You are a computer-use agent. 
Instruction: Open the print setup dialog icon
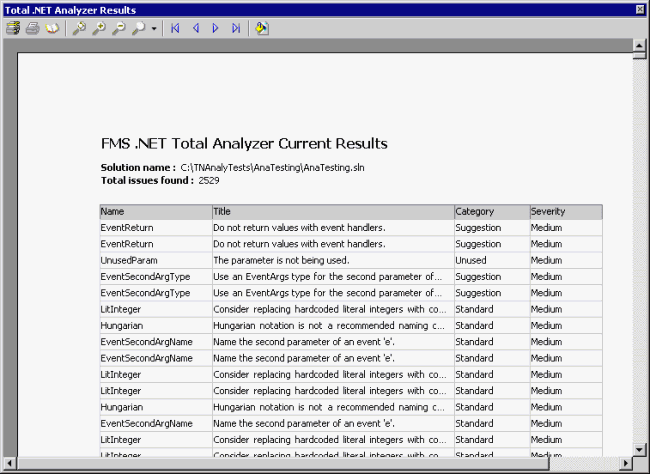13,28
